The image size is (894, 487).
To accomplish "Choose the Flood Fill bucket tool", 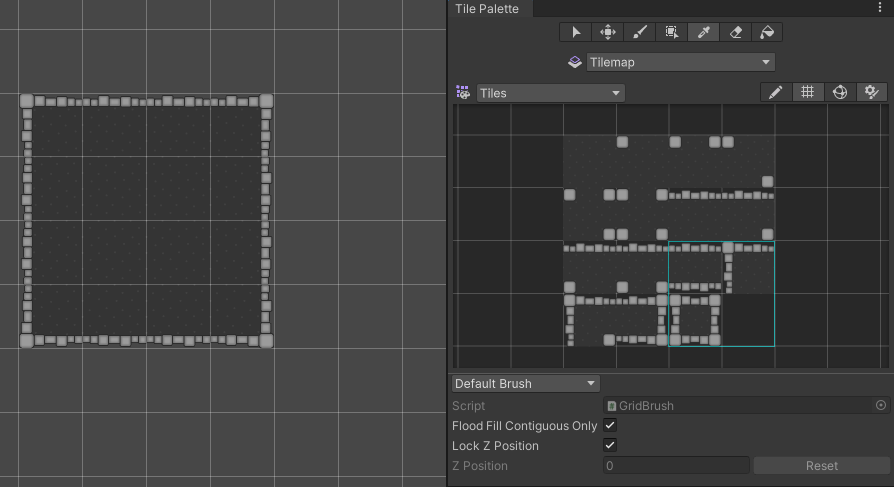I will 767,32.
